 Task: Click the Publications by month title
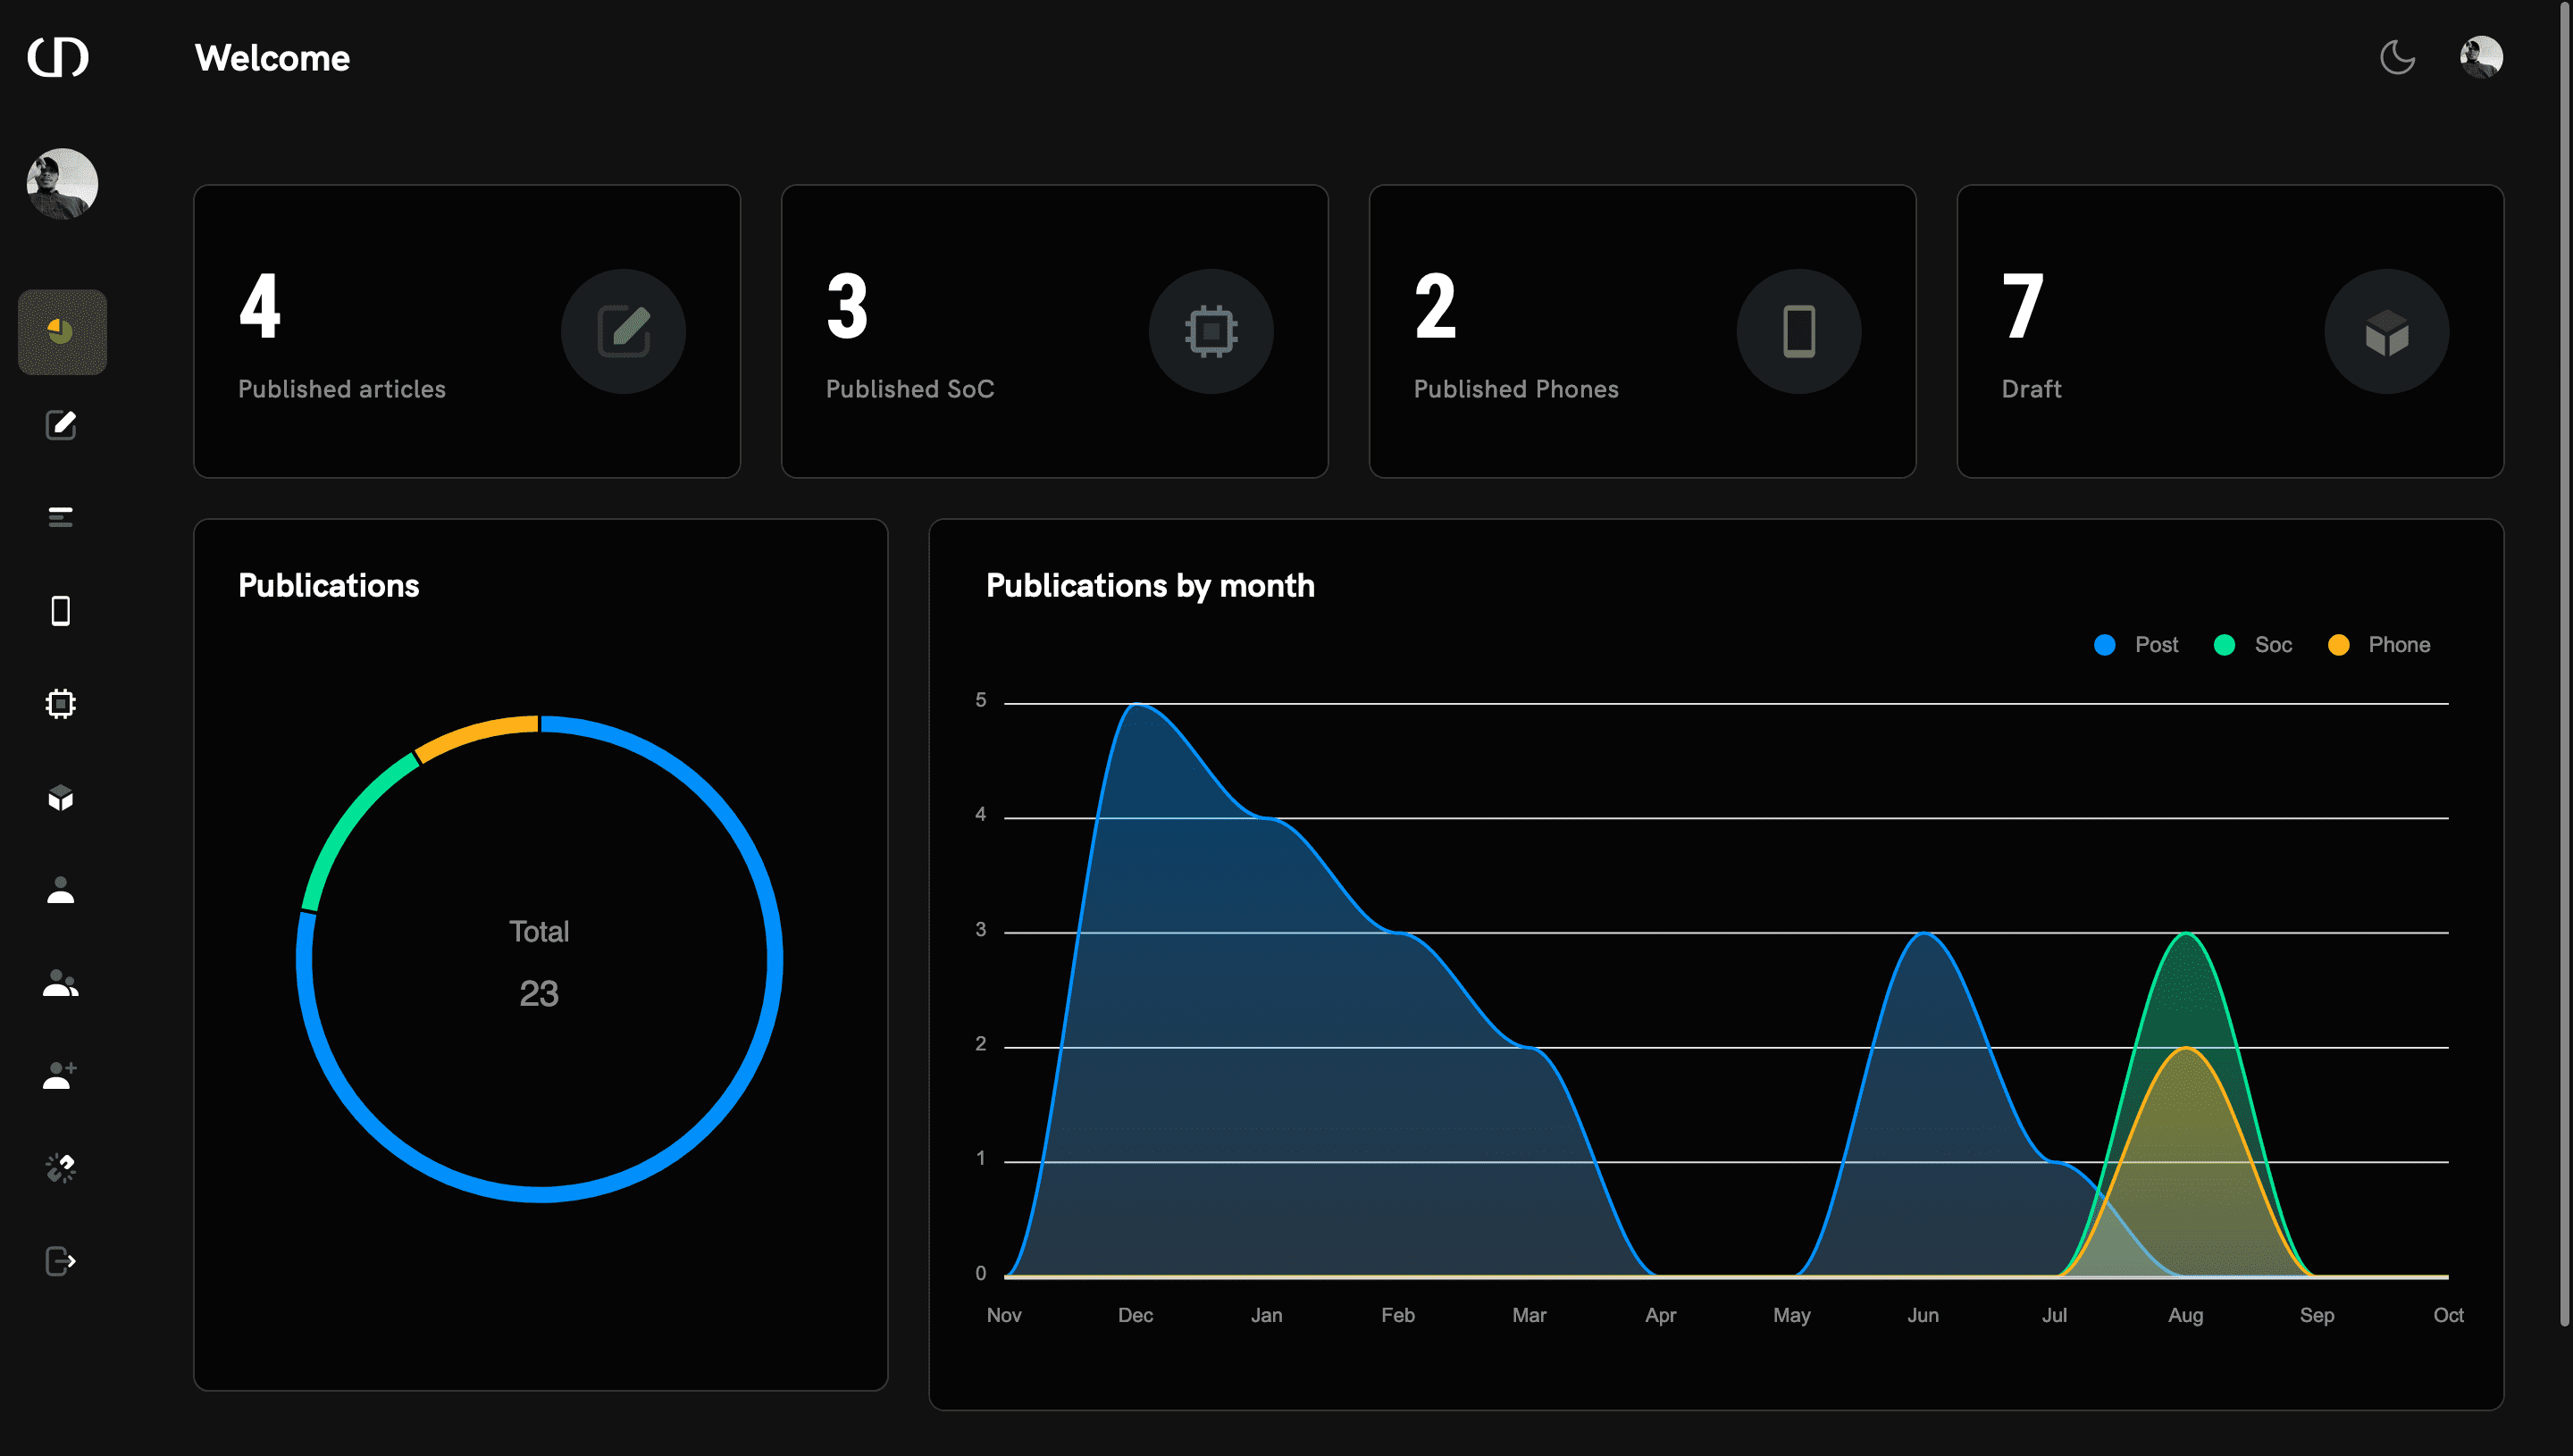click(x=1150, y=585)
